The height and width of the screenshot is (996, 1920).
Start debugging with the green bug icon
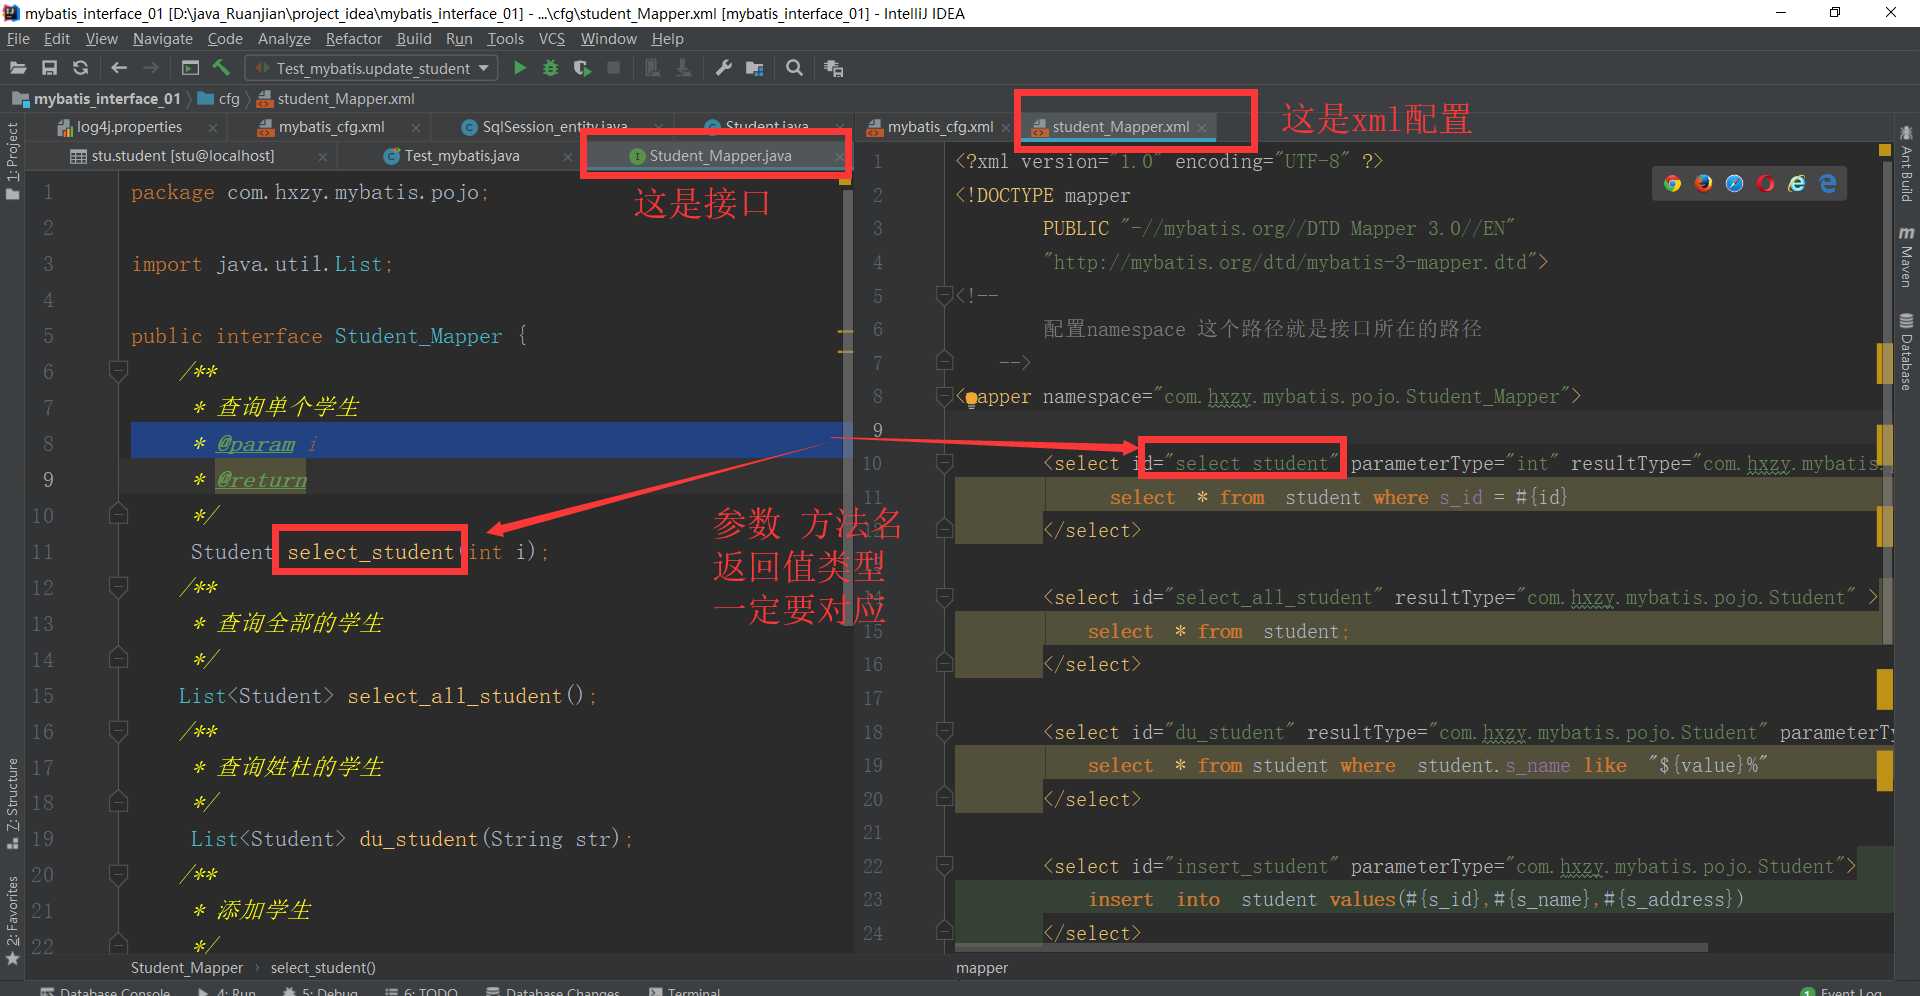coord(550,68)
